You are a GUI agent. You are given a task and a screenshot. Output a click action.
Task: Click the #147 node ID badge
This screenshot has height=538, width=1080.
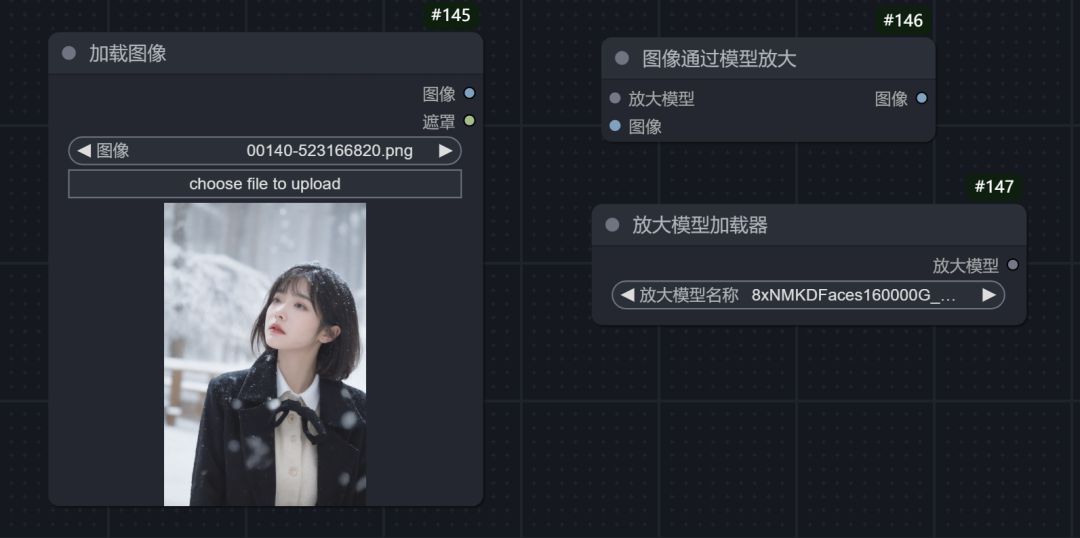[x=994, y=187]
